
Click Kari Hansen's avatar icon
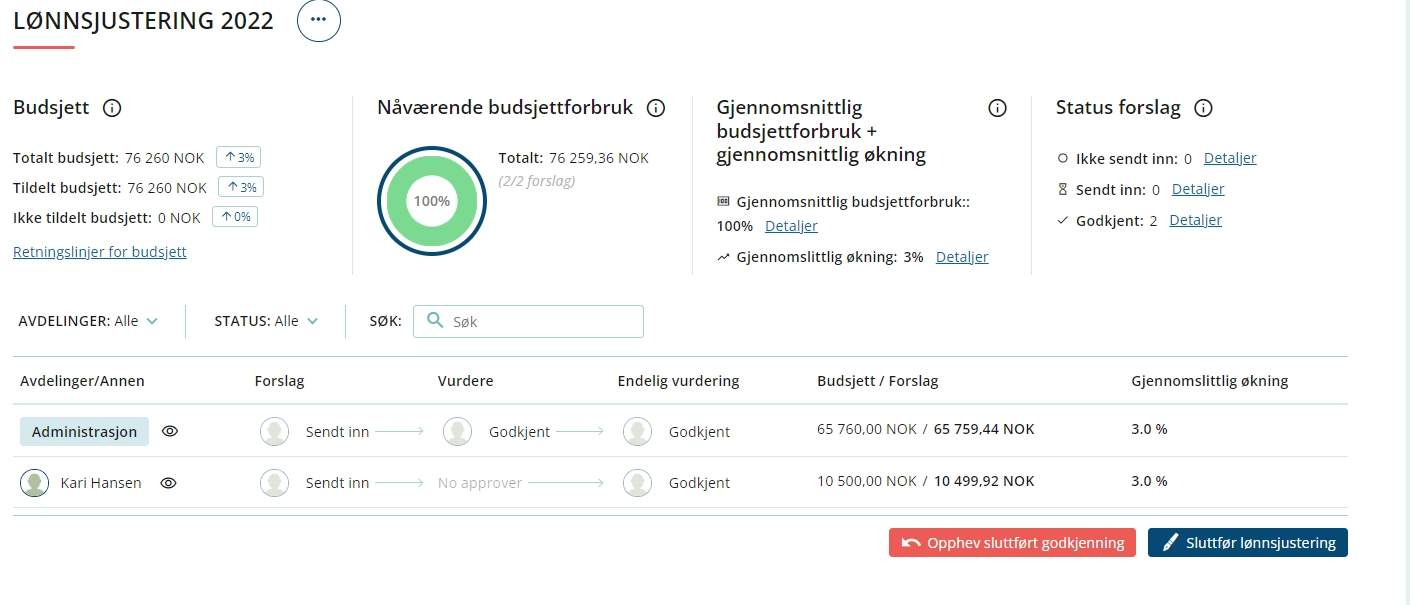coord(35,483)
